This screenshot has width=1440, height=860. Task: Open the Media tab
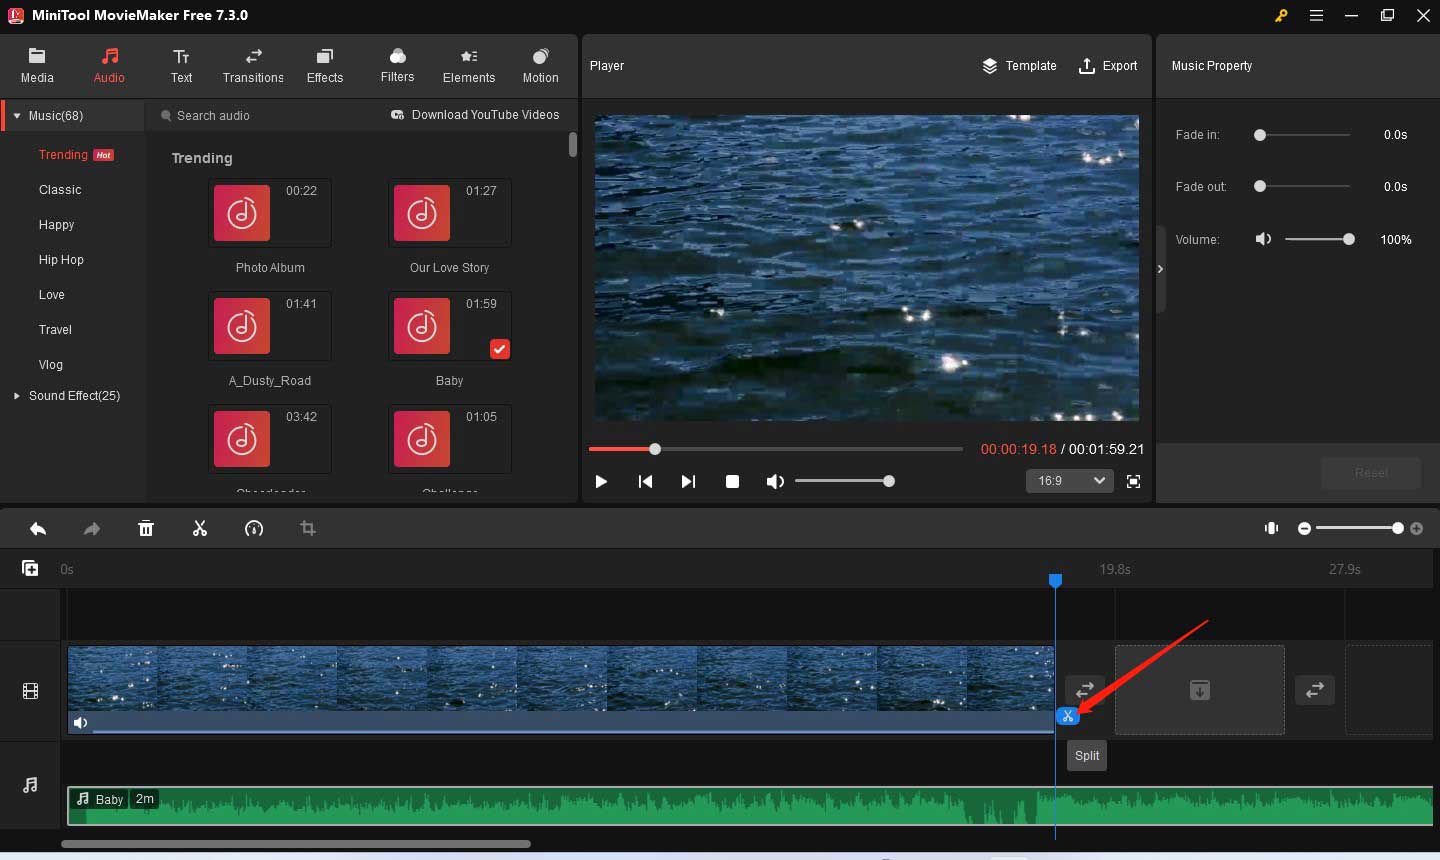pos(37,65)
